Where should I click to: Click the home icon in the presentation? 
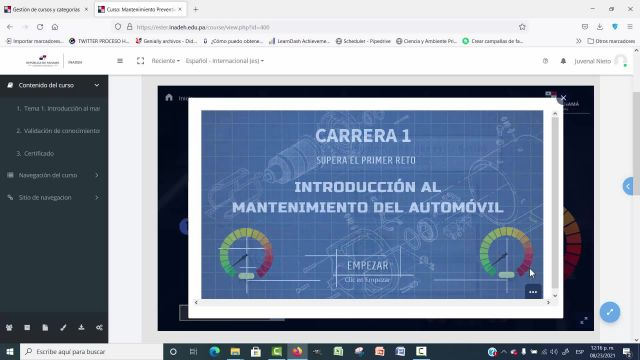169,98
